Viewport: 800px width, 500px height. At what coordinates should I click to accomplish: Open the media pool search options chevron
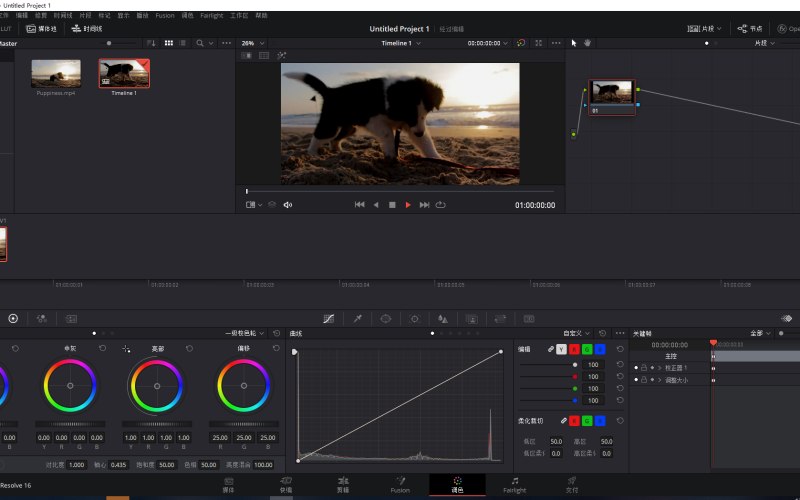211,43
